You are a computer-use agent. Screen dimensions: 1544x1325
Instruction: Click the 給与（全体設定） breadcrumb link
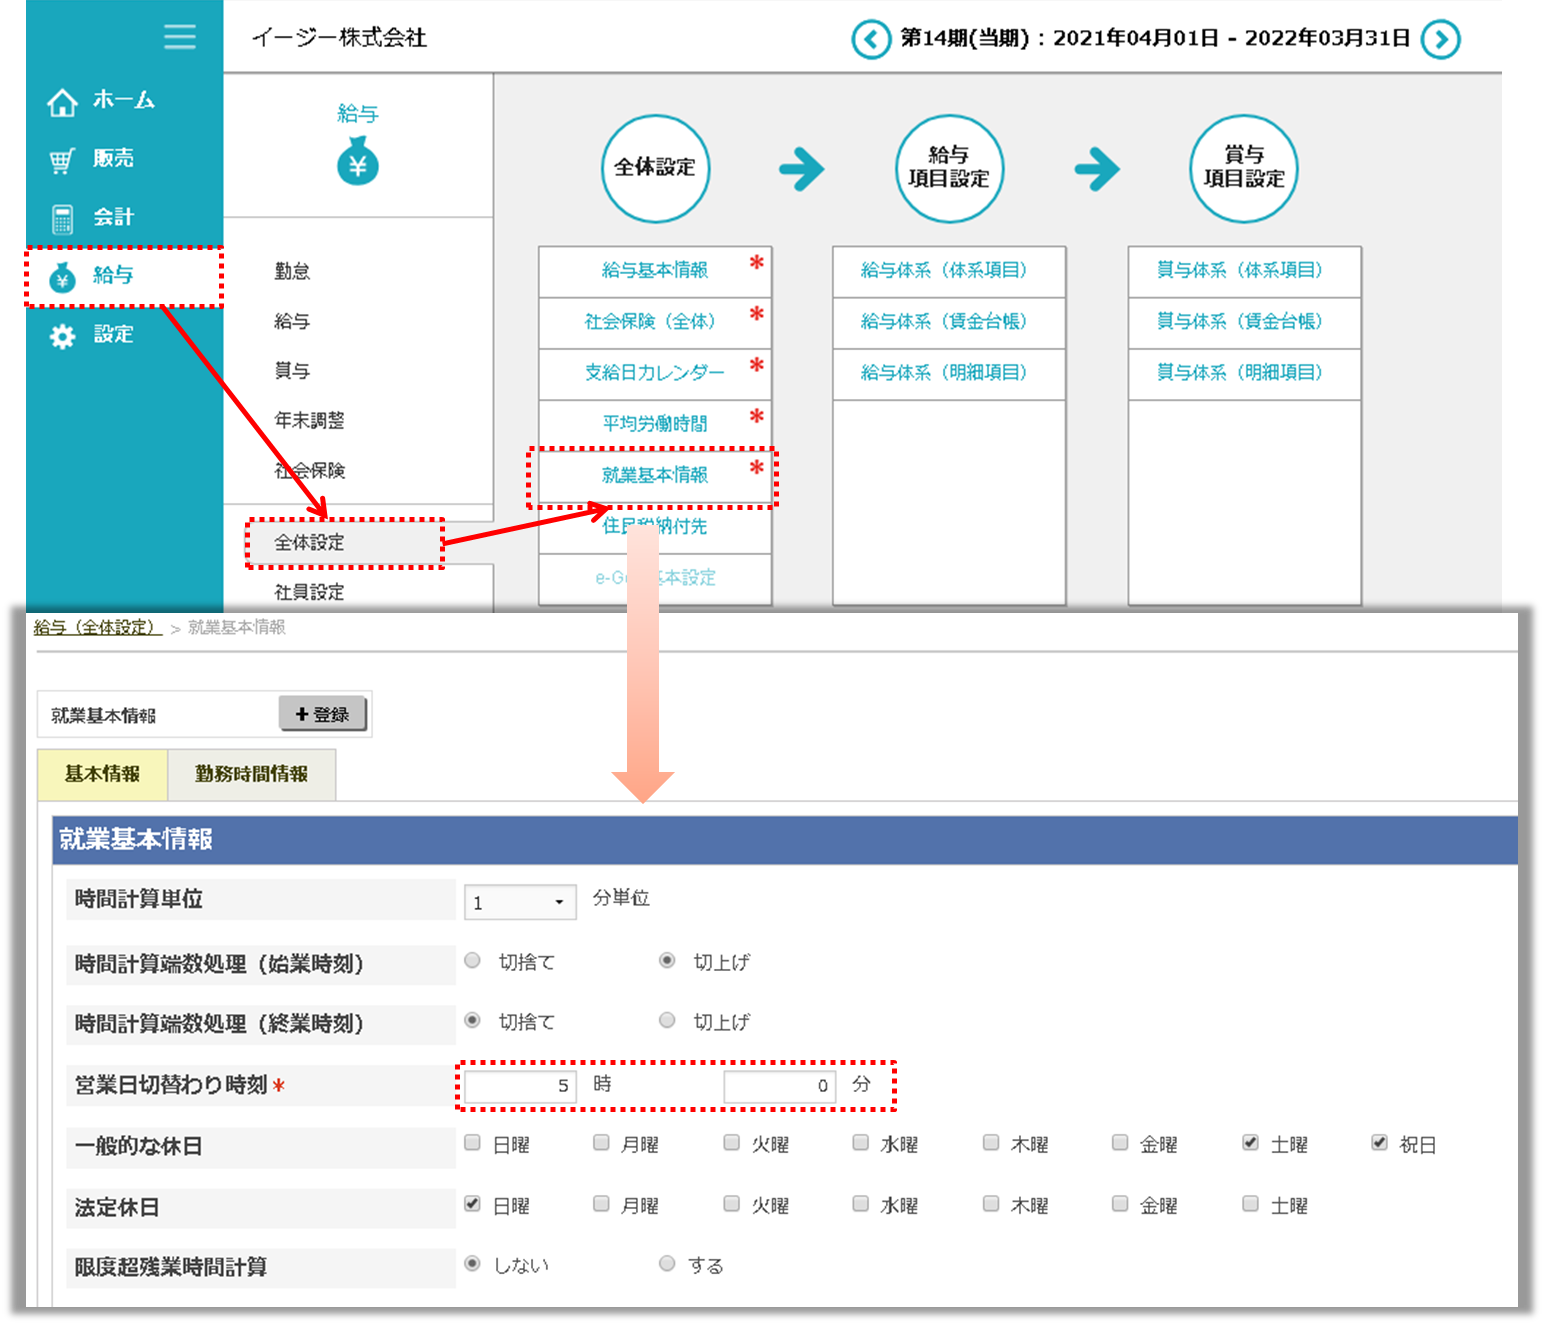click(96, 627)
